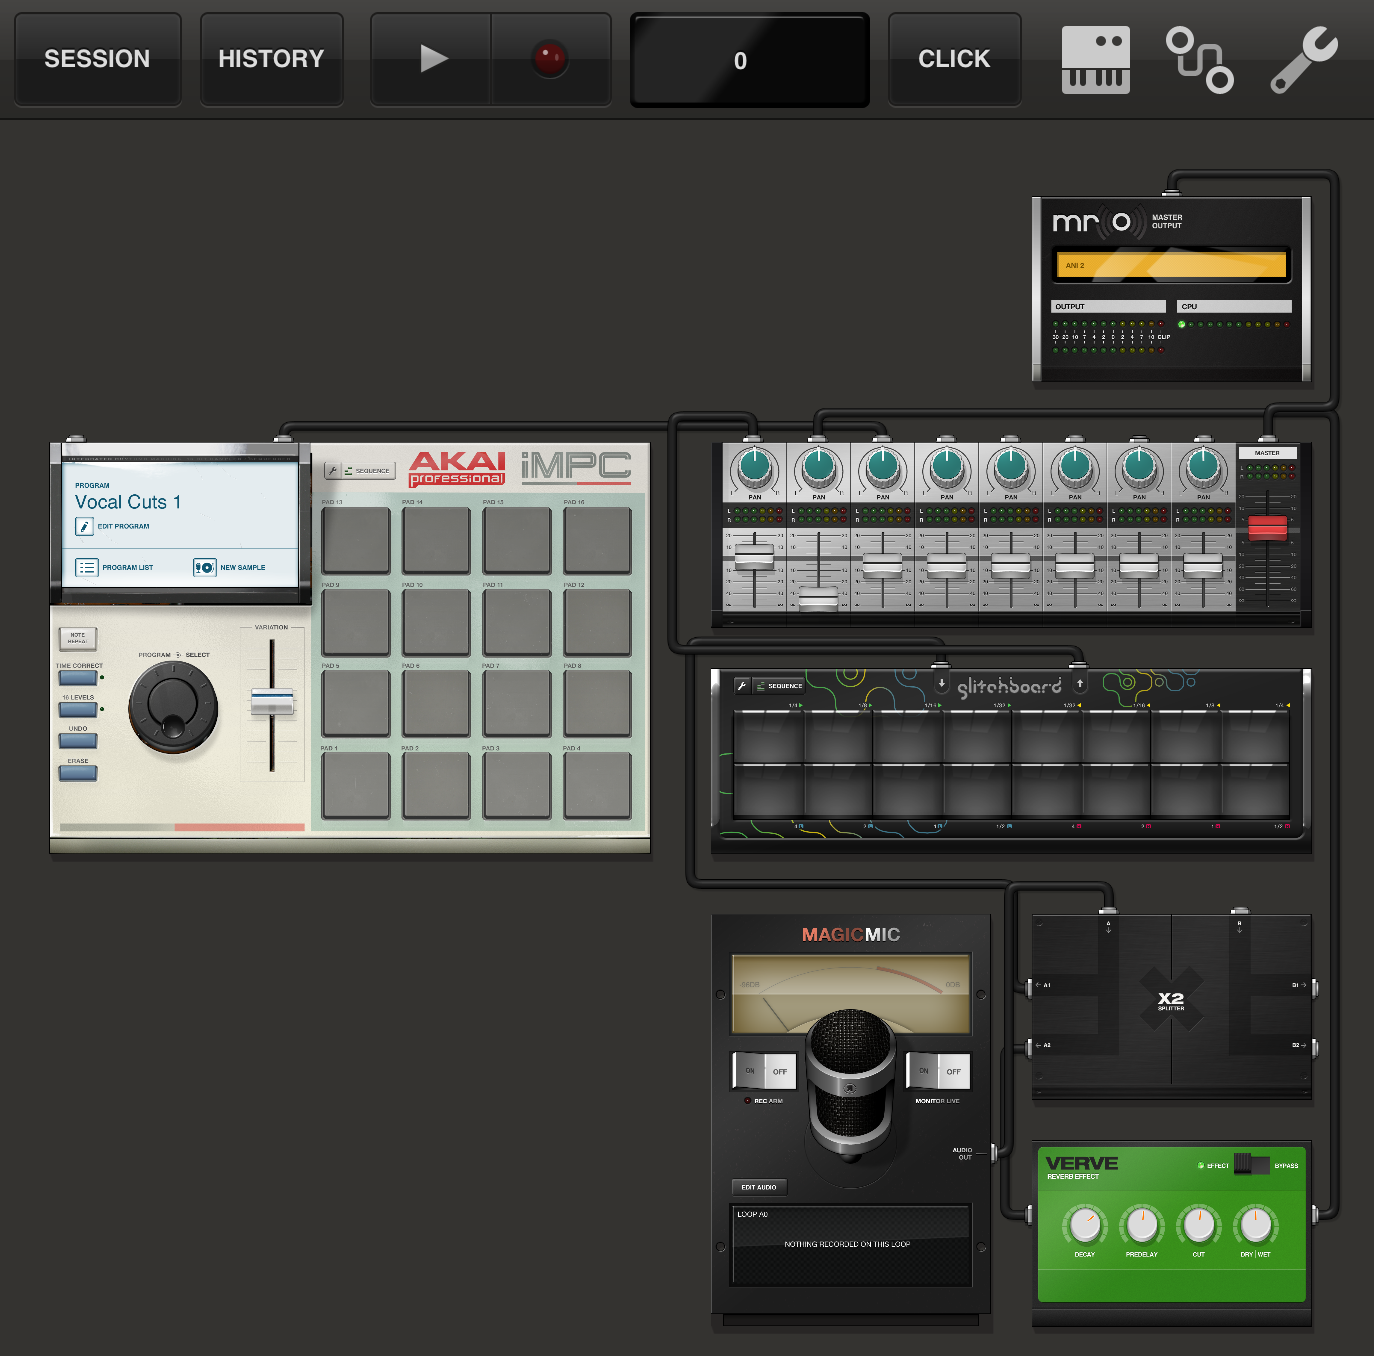Viewport: 1374px width, 1356px height.
Task: Toggle MagicMic REC ARM on/off switch
Action: click(x=765, y=1071)
